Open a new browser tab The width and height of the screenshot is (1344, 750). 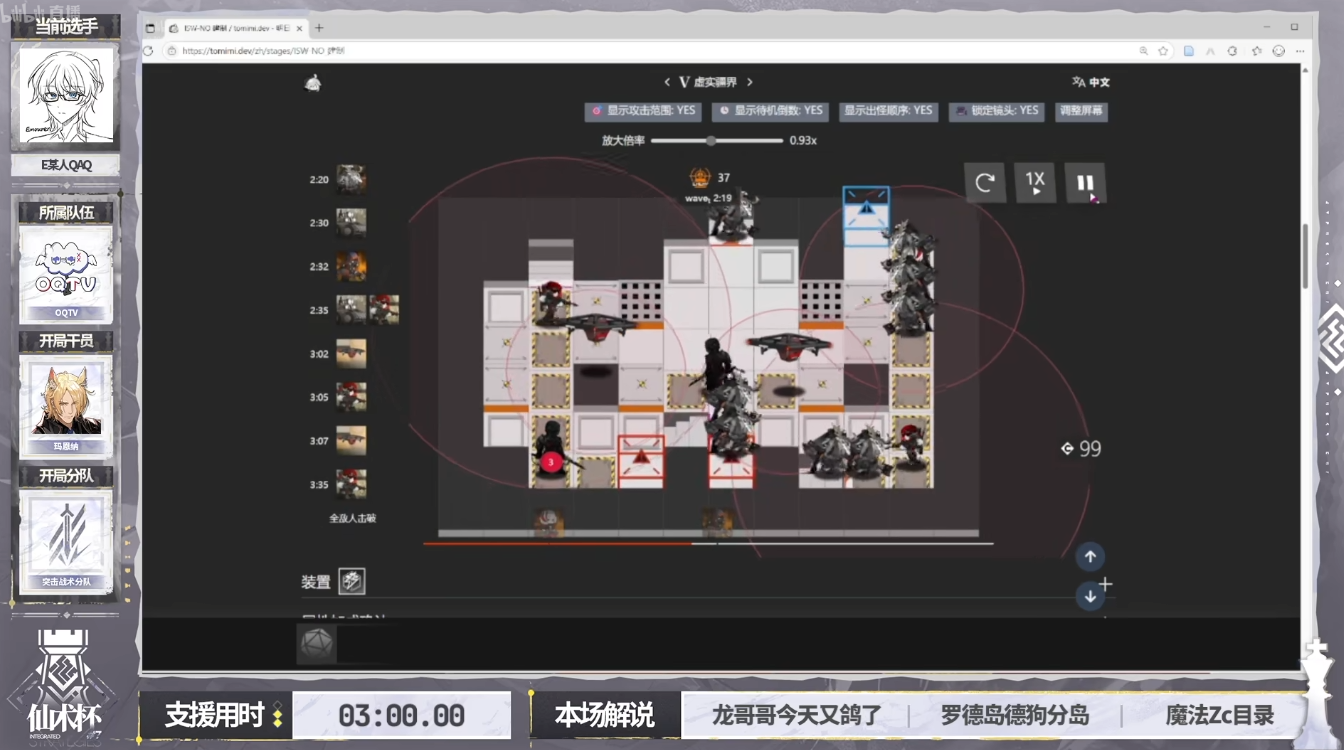click(319, 28)
